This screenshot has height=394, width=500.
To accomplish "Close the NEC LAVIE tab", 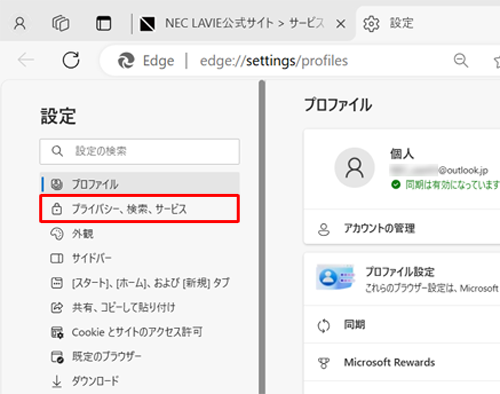I will [341, 24].
